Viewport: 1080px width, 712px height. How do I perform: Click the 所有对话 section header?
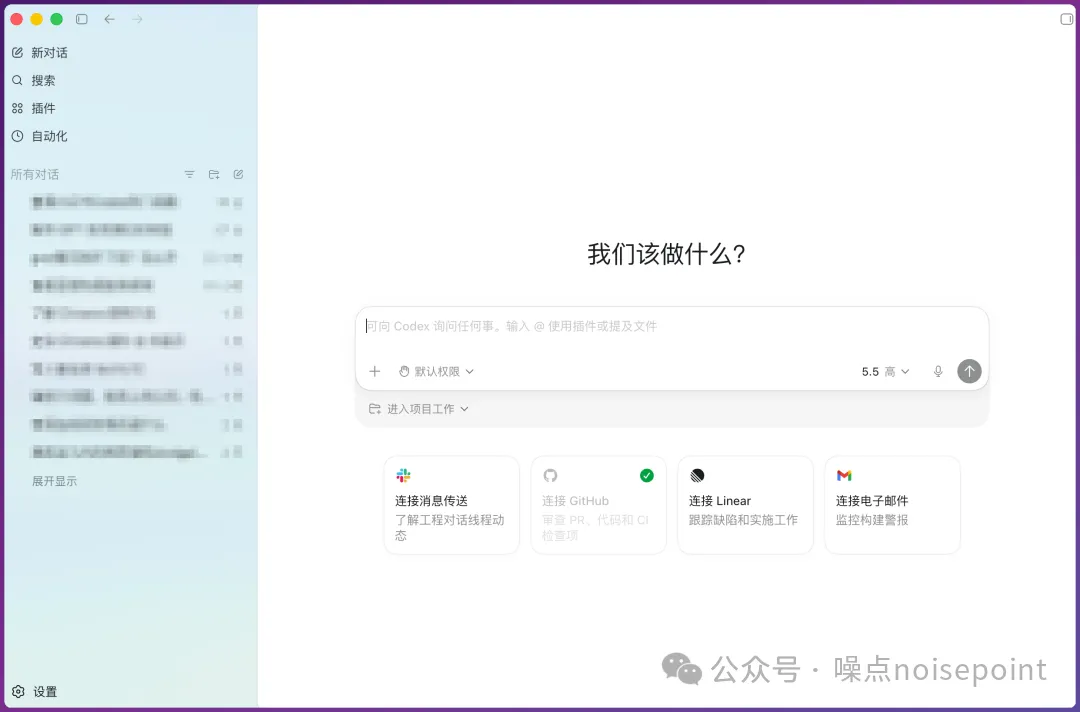35,175
